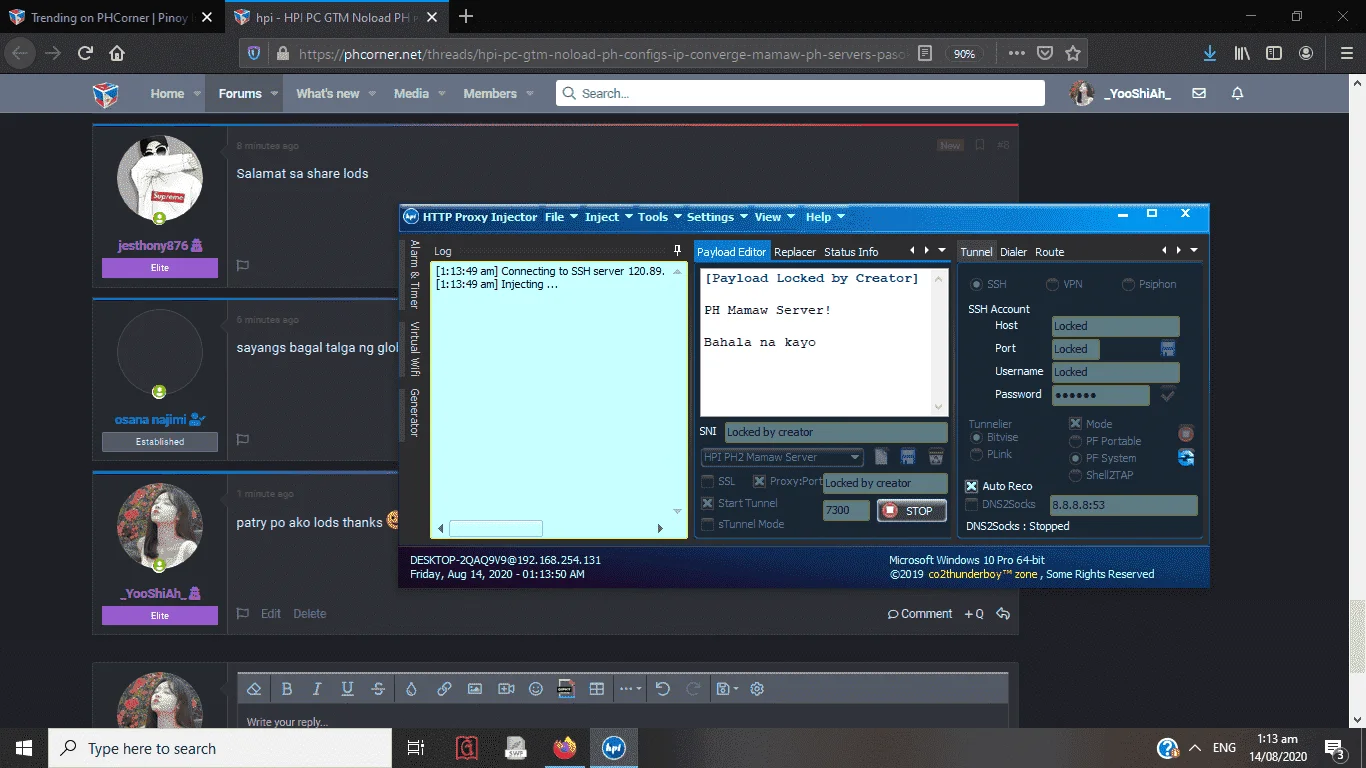Select Shell2TAP radio option
The width and height of the screenshot is (1366, 768).
click(1075, 475)
